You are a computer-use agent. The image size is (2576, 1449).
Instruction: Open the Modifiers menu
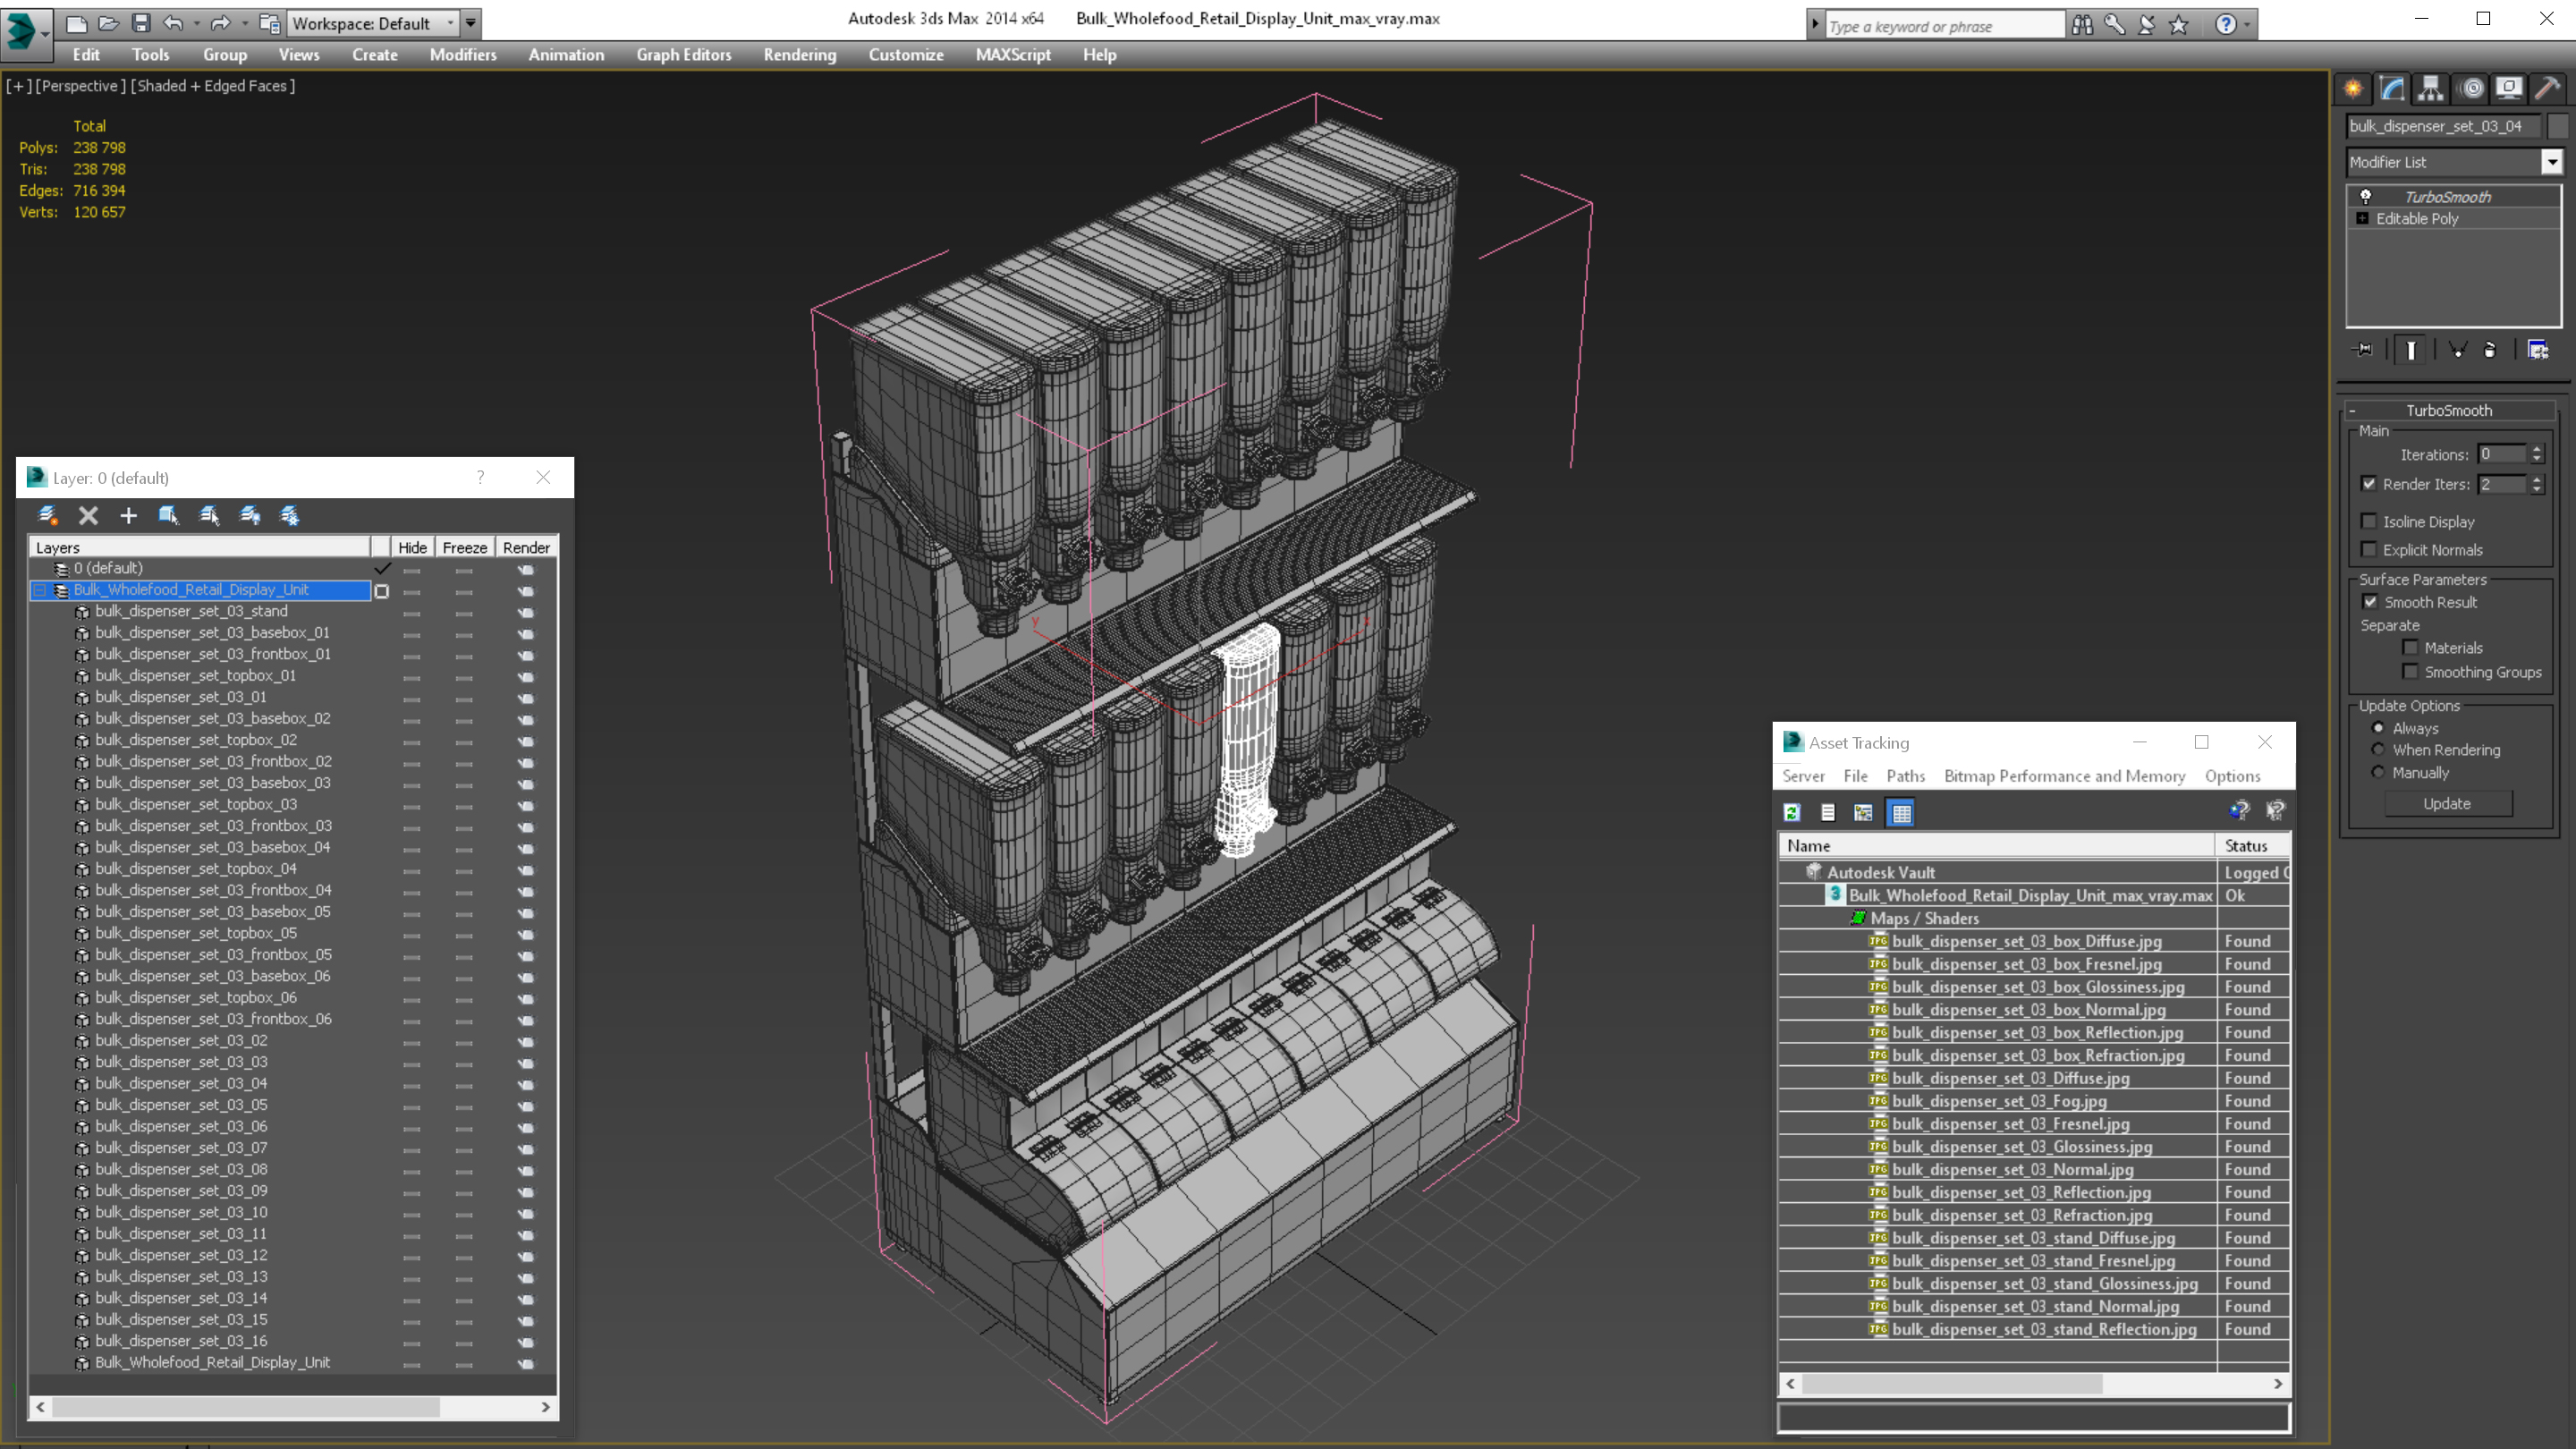[x=462, y=55]
